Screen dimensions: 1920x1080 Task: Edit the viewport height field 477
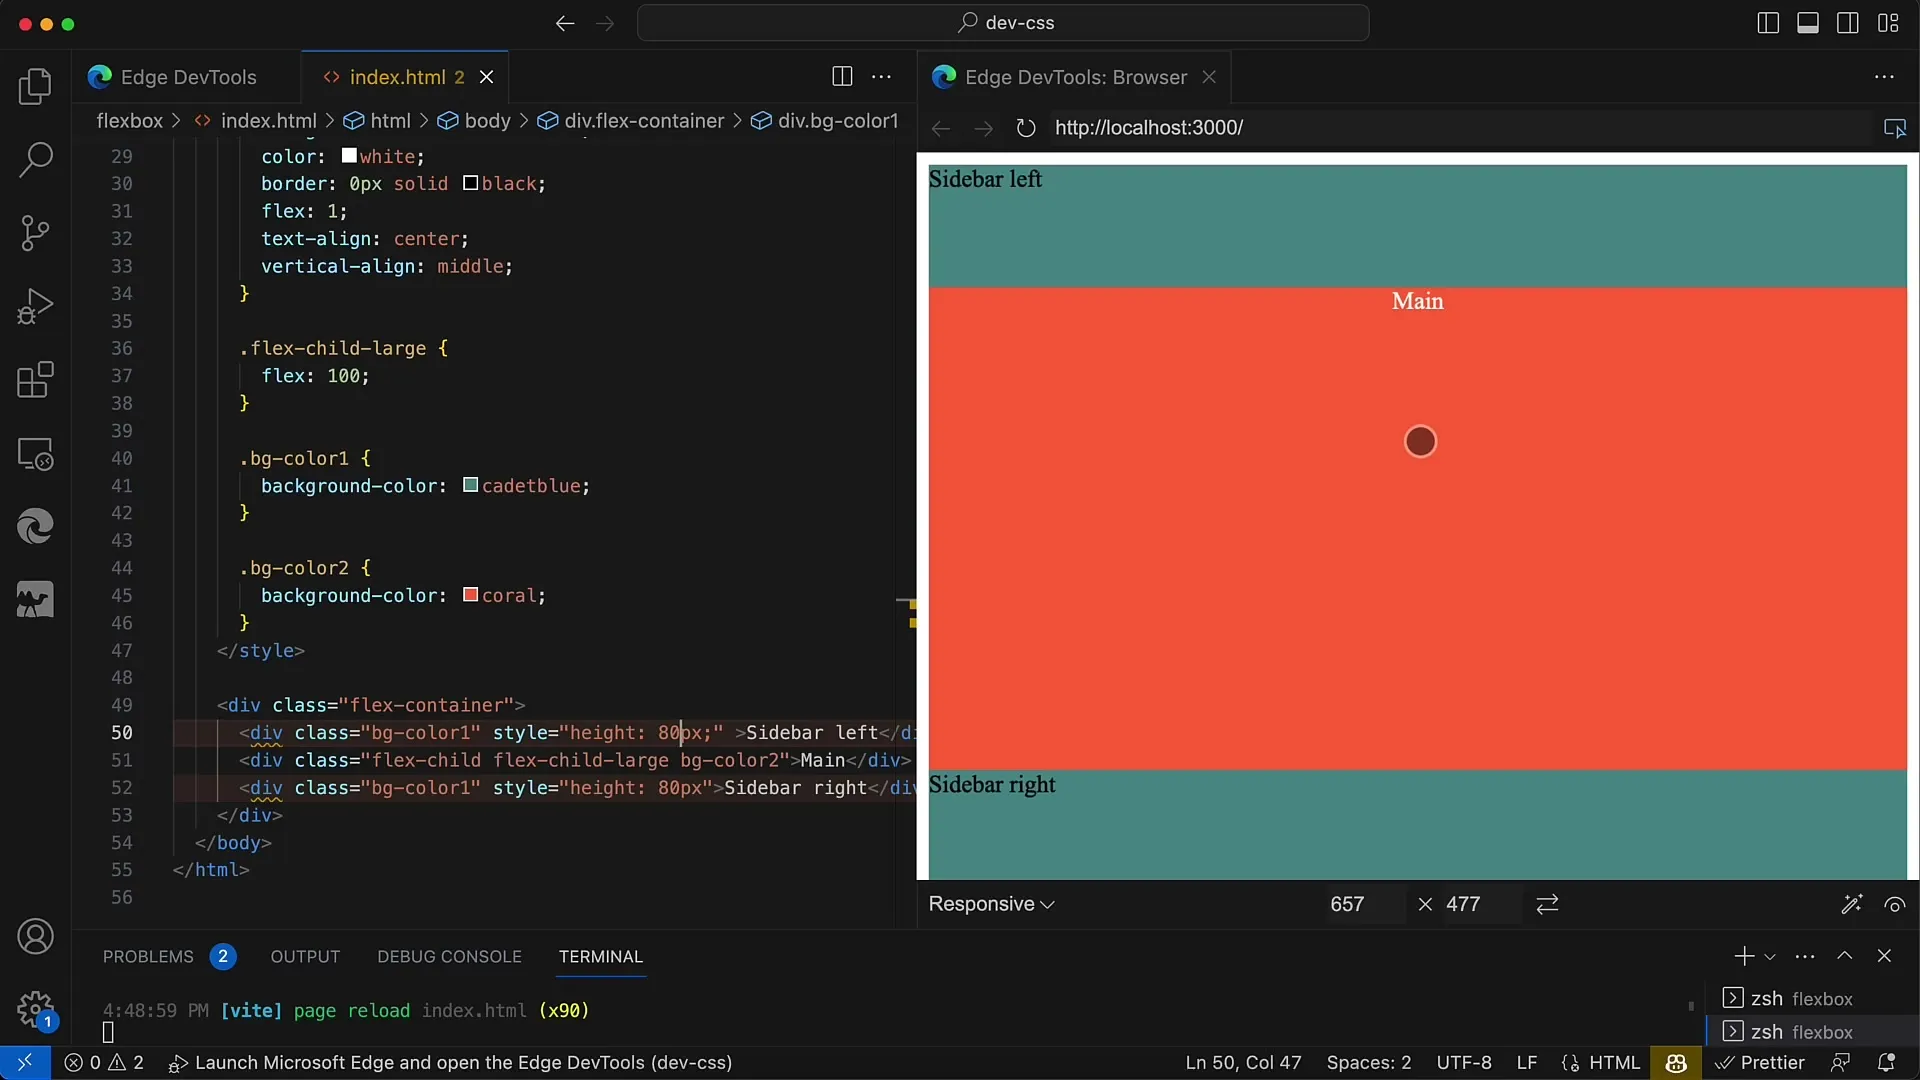(1480, 904)
